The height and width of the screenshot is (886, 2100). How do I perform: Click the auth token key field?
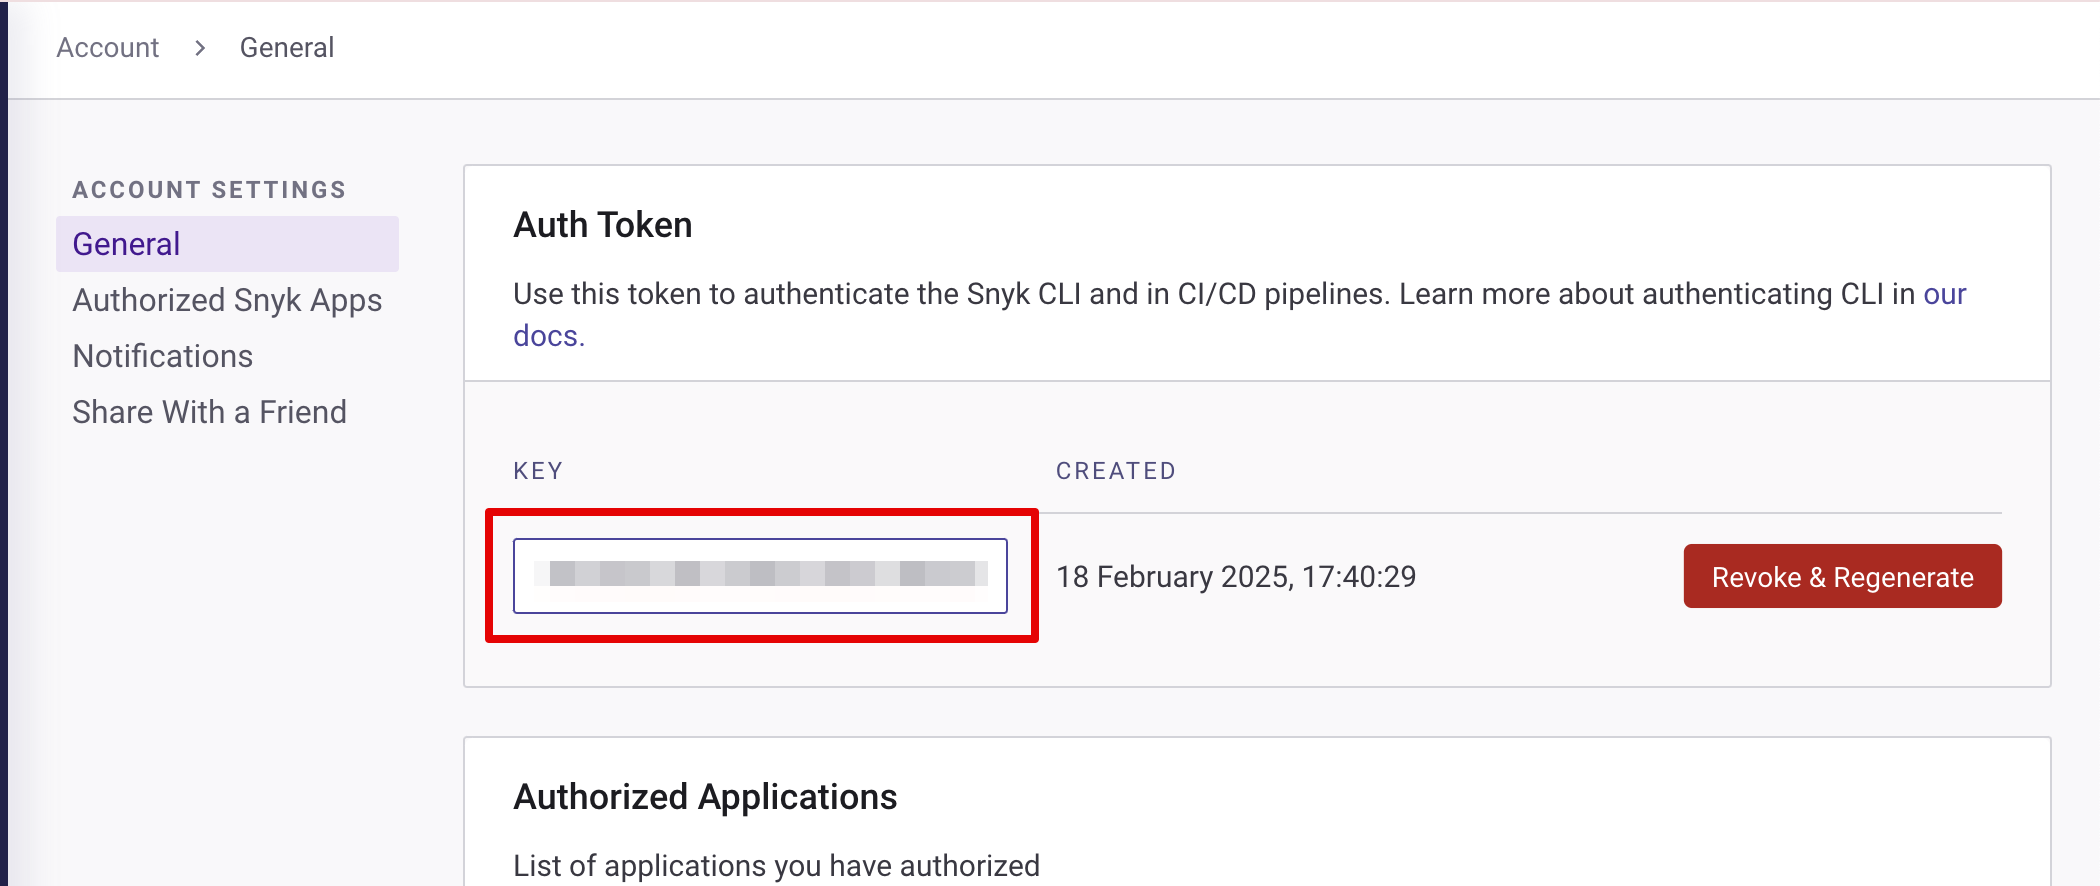760,576
